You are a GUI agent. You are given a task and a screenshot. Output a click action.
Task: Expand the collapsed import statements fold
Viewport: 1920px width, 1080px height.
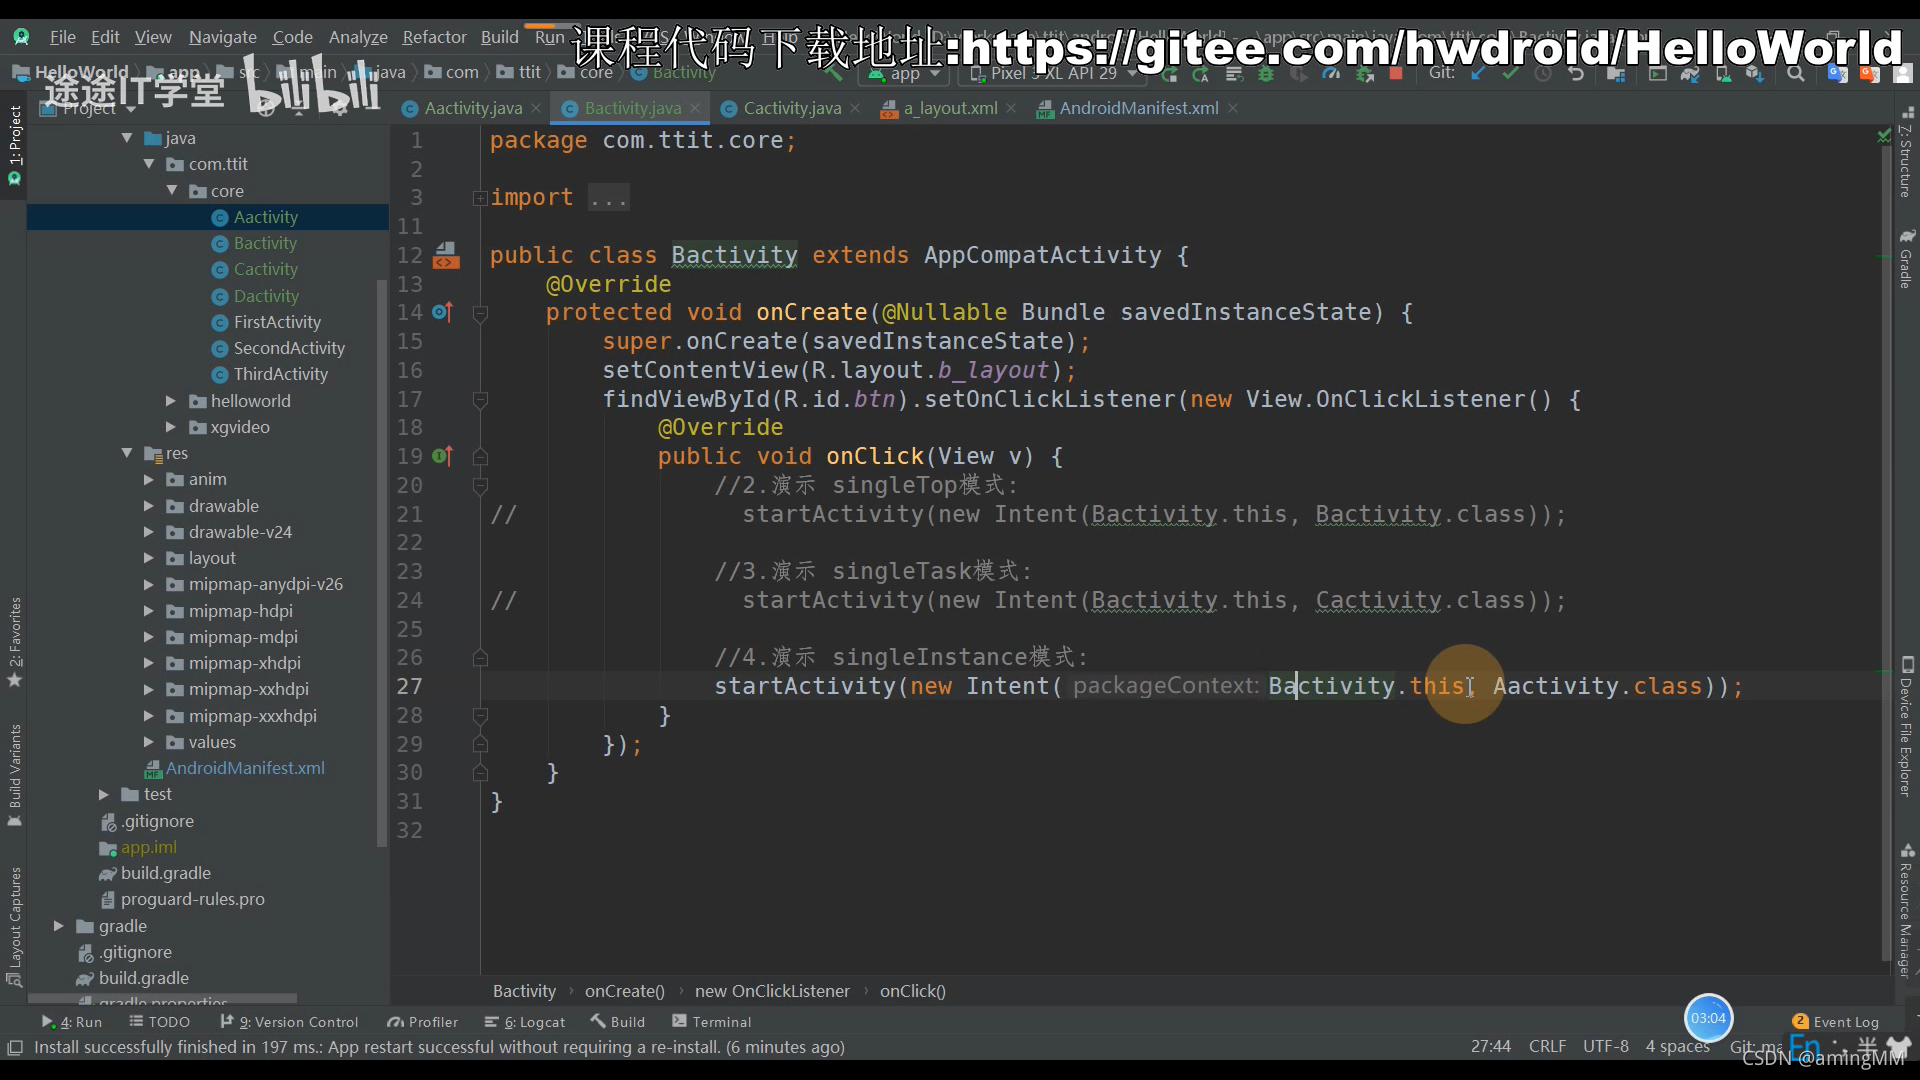click(x=479, y=198)
